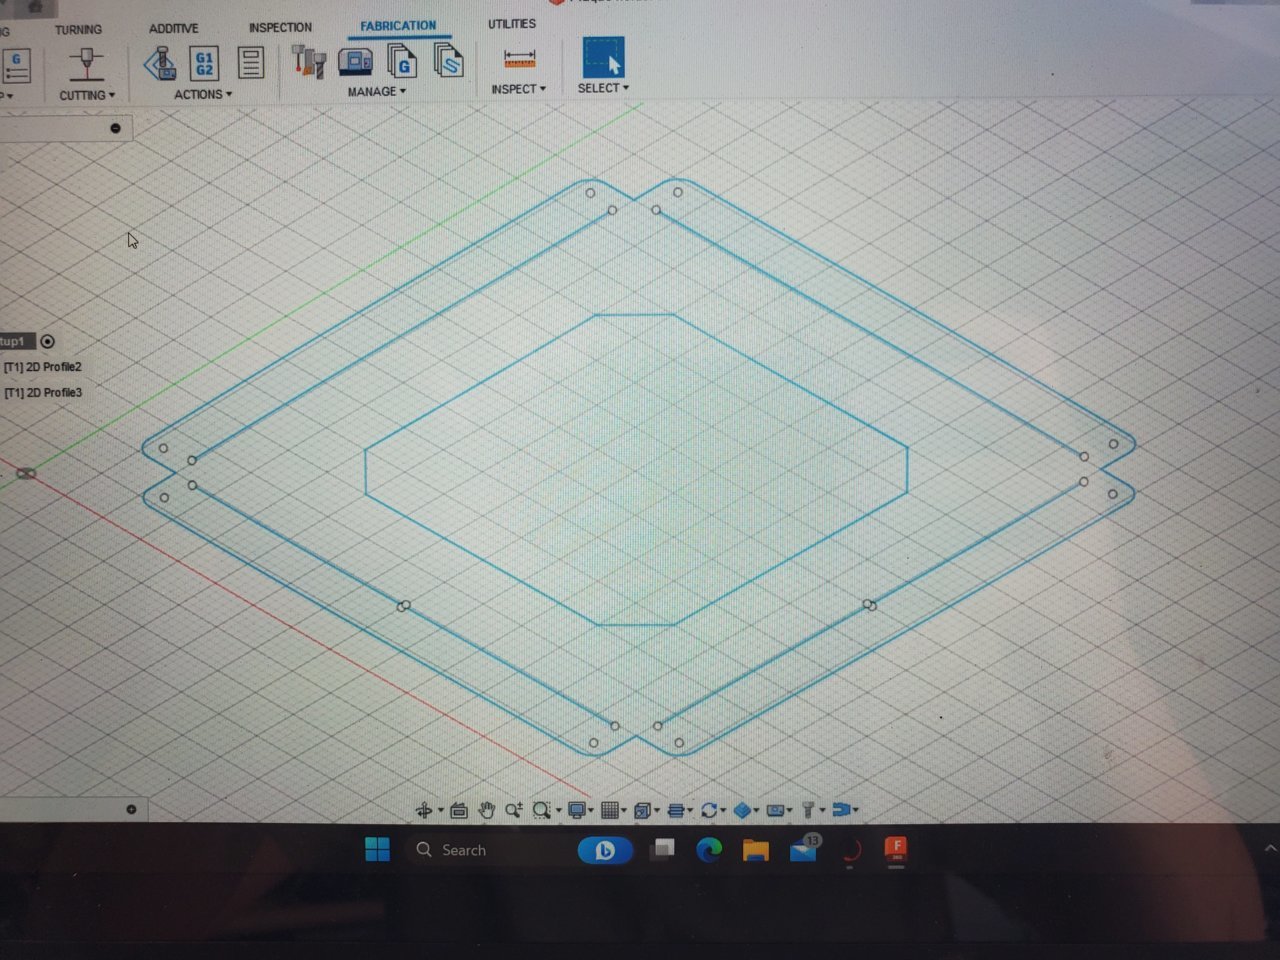Click the G1 G2 Post Process icon
This screenshot has height=960, width=1280.
(x=204, y=63)
